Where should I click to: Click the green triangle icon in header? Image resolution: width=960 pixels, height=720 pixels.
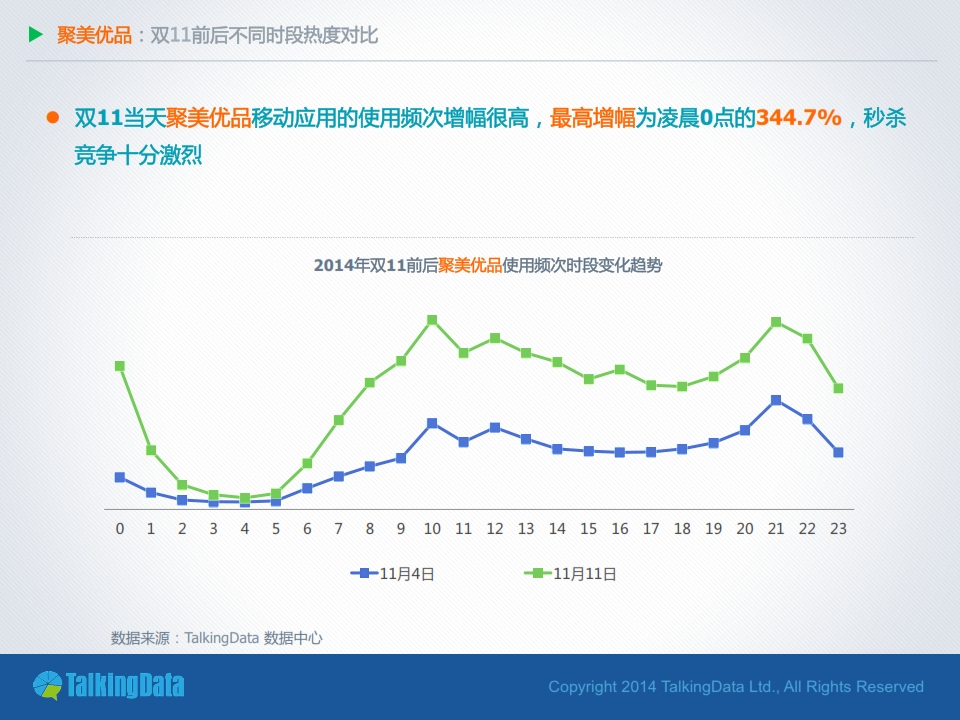[36, 35]
